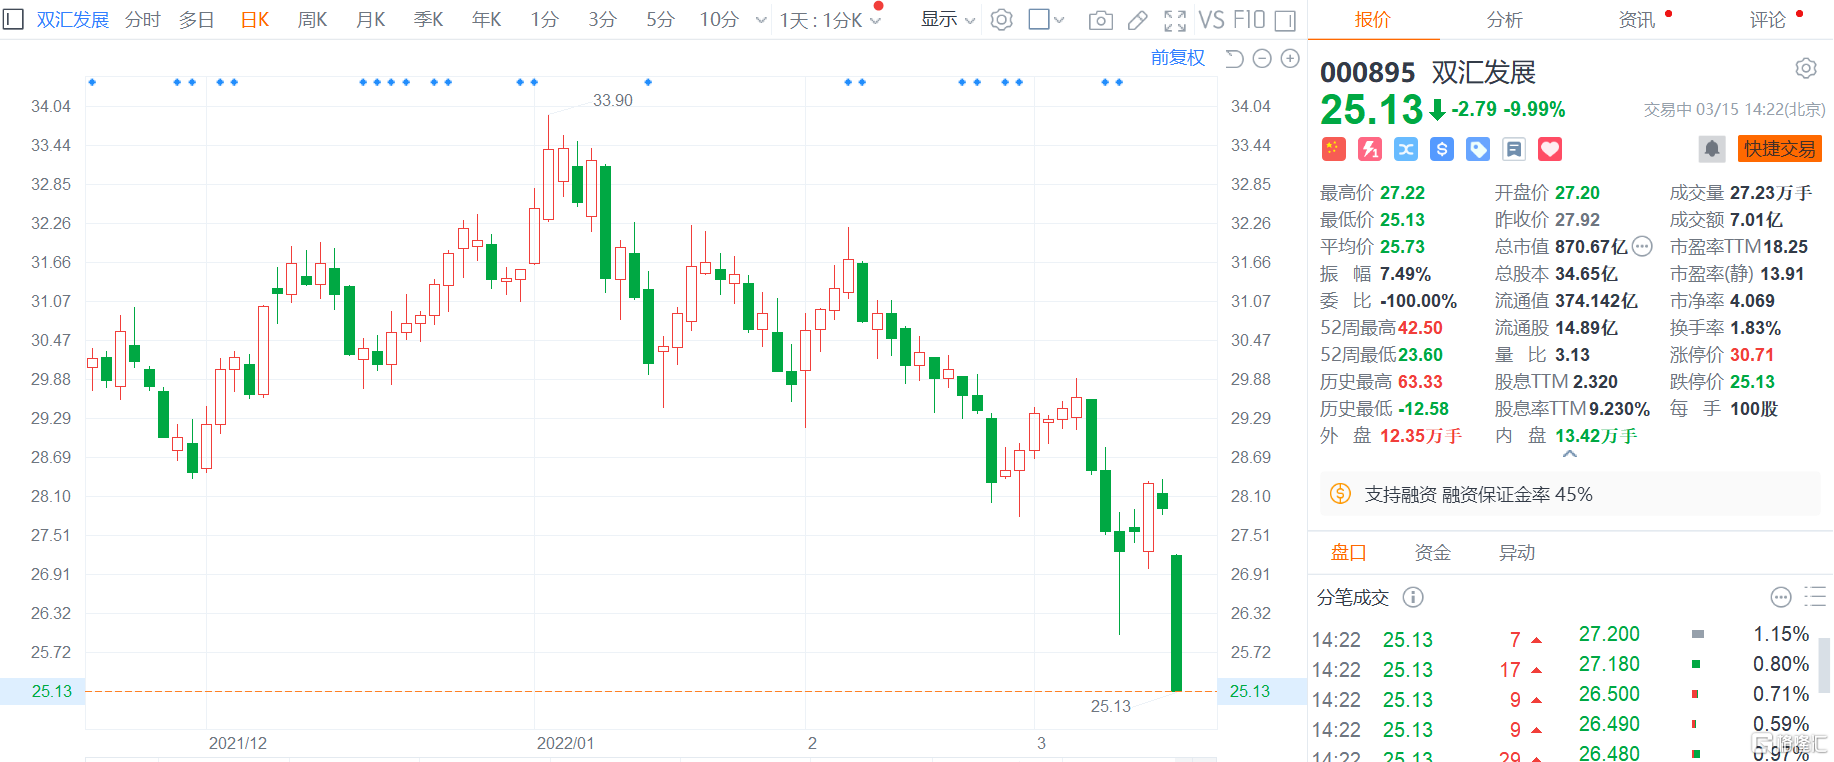Image resolution: width=1834 pixels, height=762 pixels.
Task: Click the 26.500 trade price entry
Action: (x=1609, y=694)
